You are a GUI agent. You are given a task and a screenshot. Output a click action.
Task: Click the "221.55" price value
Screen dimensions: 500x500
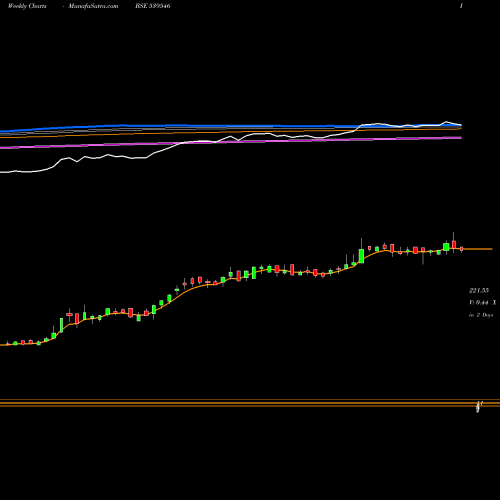(479, 291)
